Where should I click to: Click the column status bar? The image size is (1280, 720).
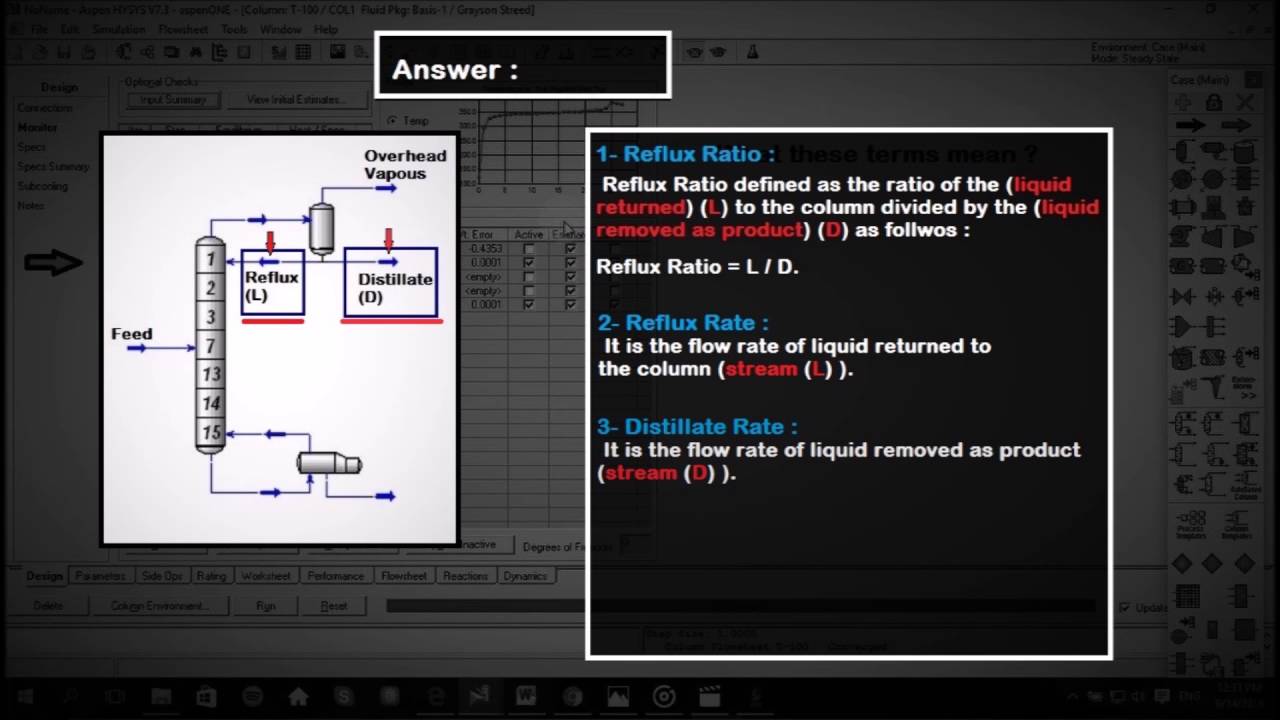740,606
